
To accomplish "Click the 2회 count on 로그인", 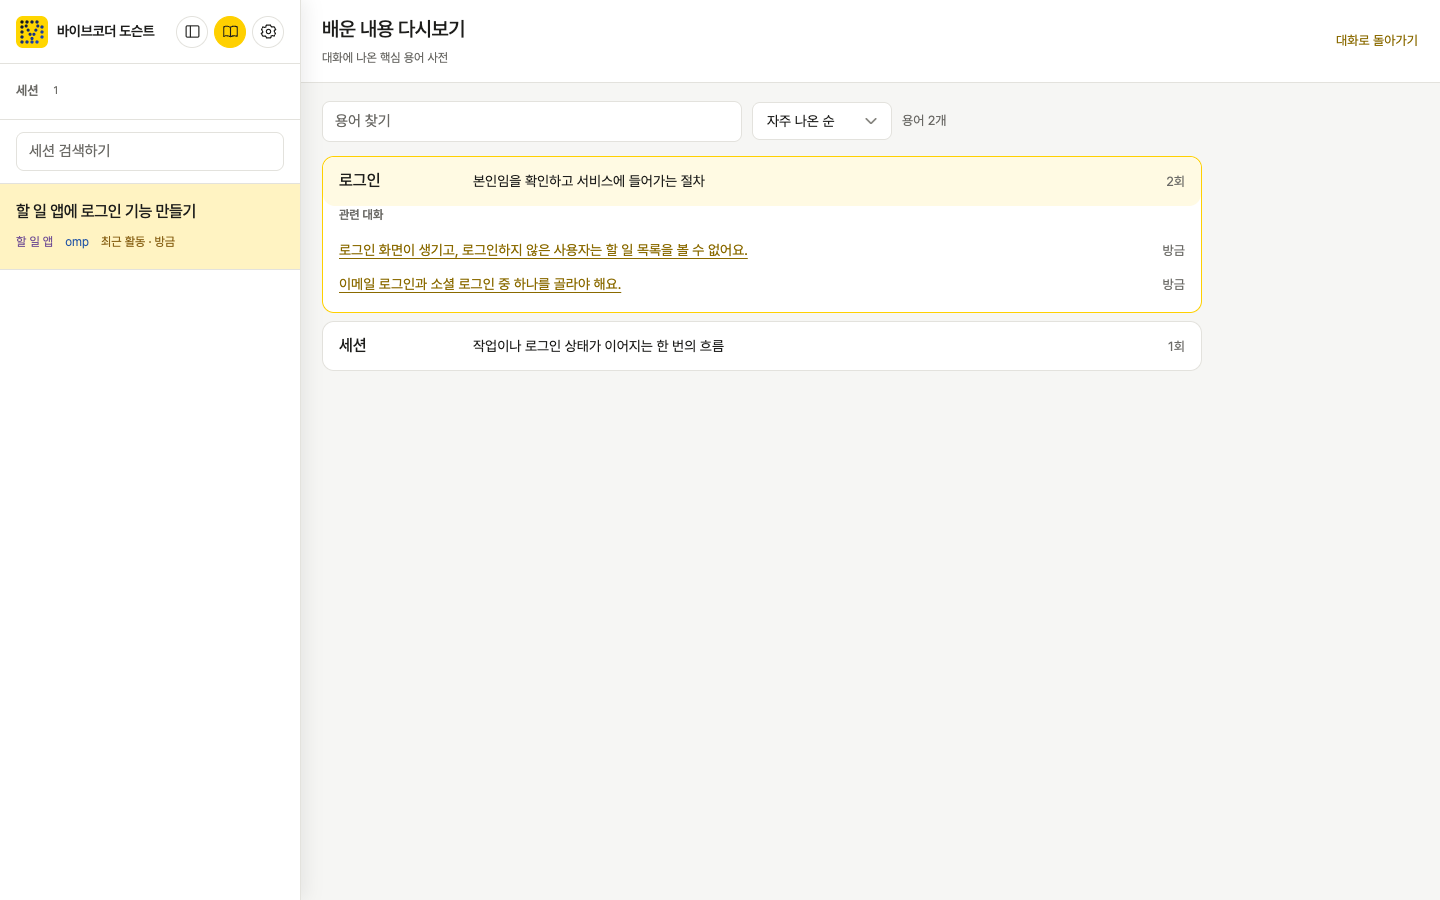I will [1175, 181].
